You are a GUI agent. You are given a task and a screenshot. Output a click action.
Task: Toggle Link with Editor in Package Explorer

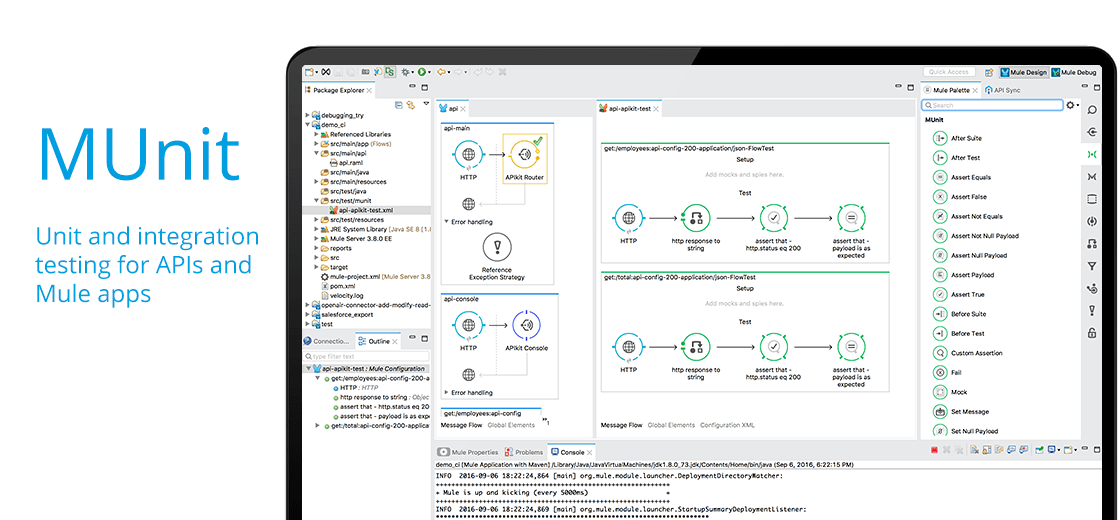(x=410, y=105)
